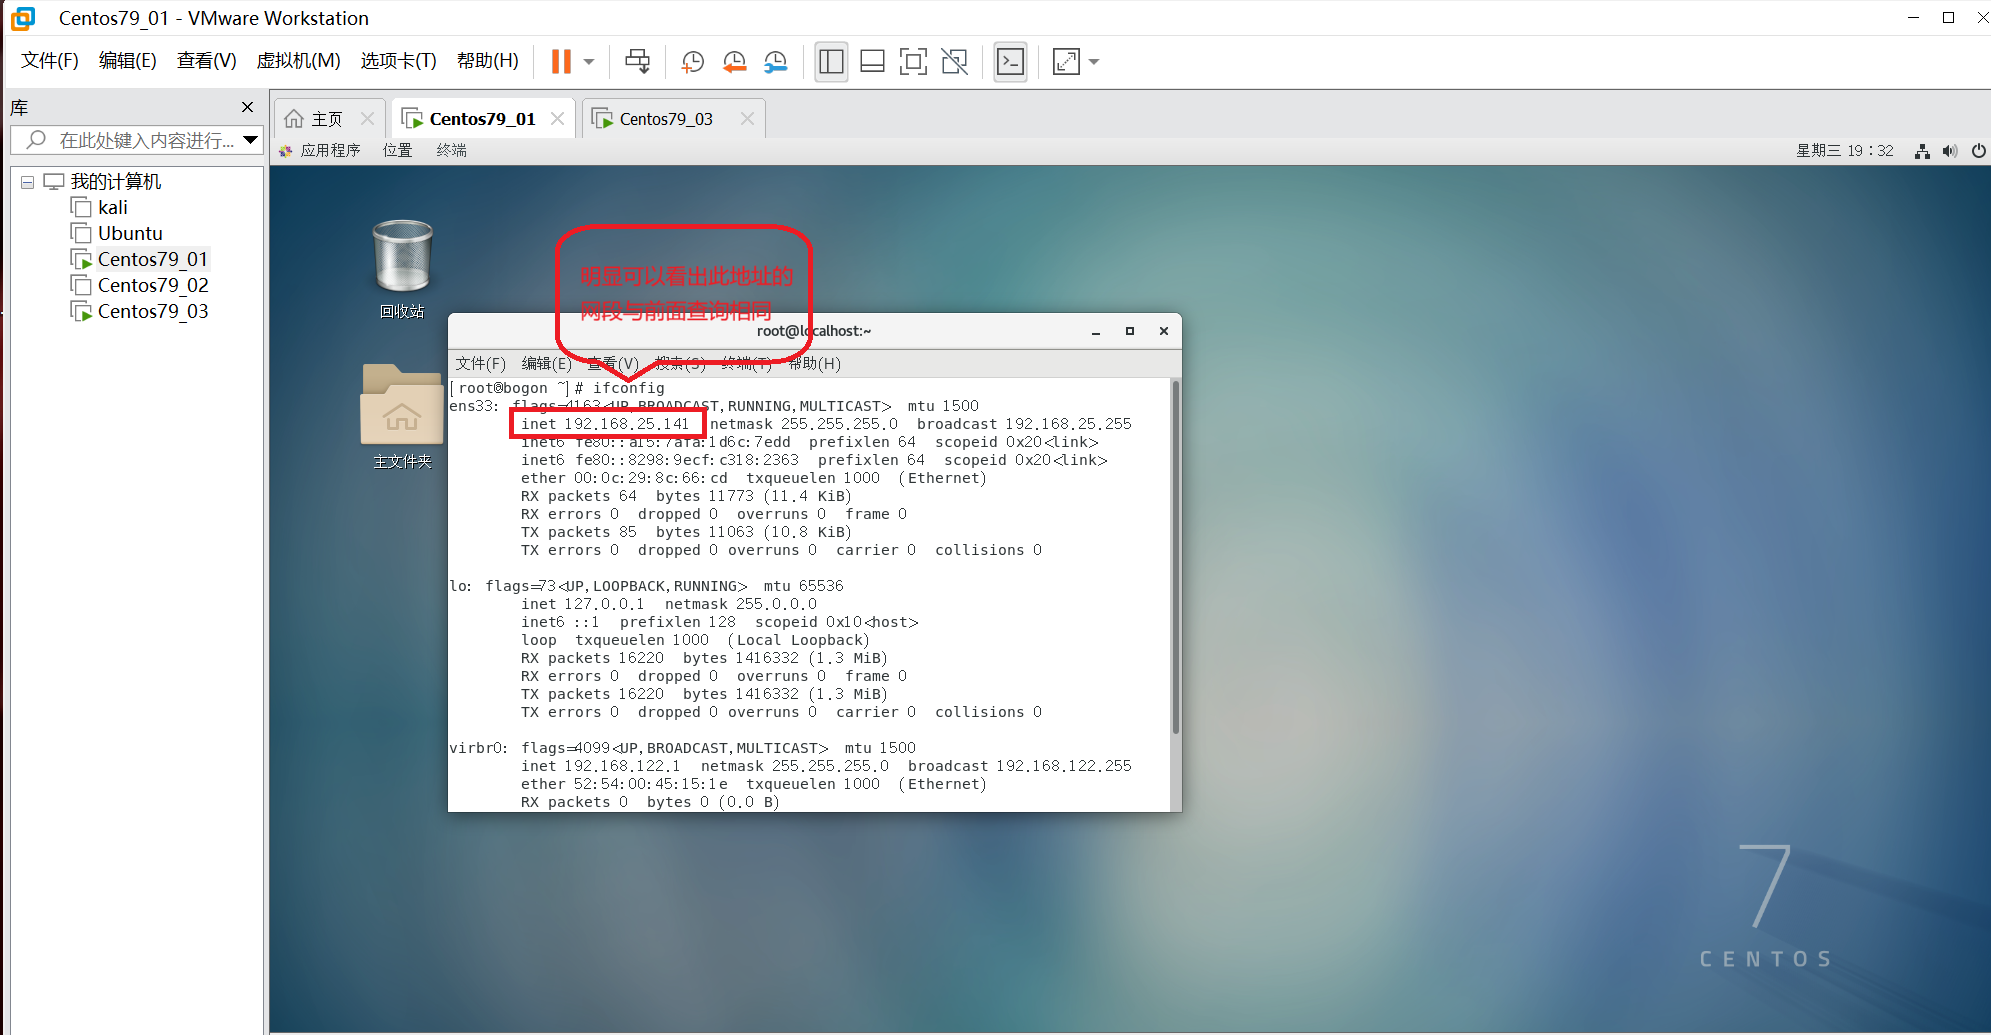Click the 'ether 00:0c:29:8c:66:cd' MAC line
Image resolution: width=1991 pixels, height=1035 pixels.
click(624, 478)
